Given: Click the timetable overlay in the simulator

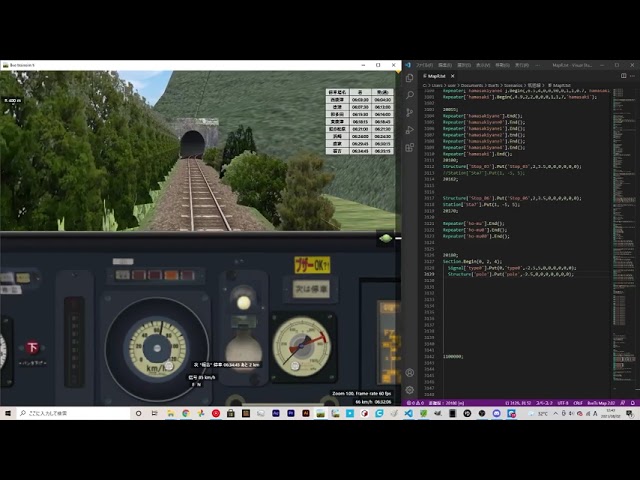Looking at the screenshot, I should tap(360, 122).
